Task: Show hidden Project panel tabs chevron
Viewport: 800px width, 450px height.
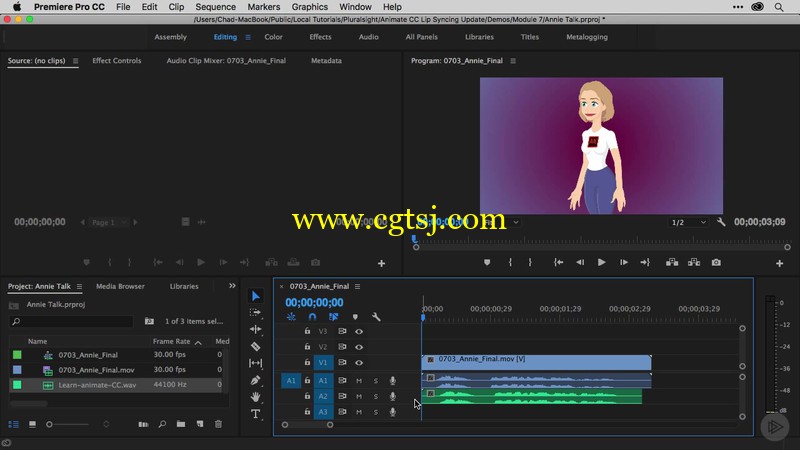Action: 232,286
